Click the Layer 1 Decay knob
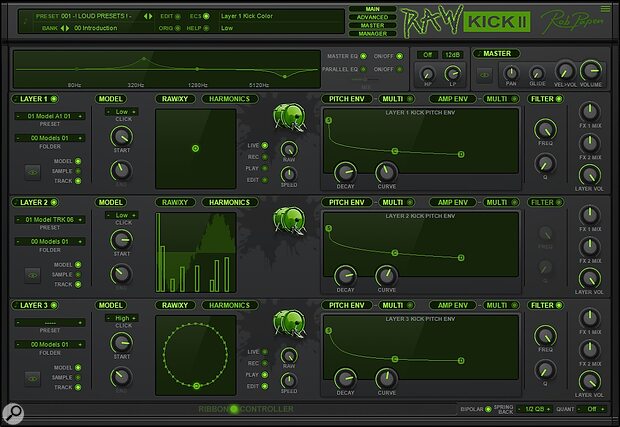This screenshot has height=427, width=620. click(345, 172)
